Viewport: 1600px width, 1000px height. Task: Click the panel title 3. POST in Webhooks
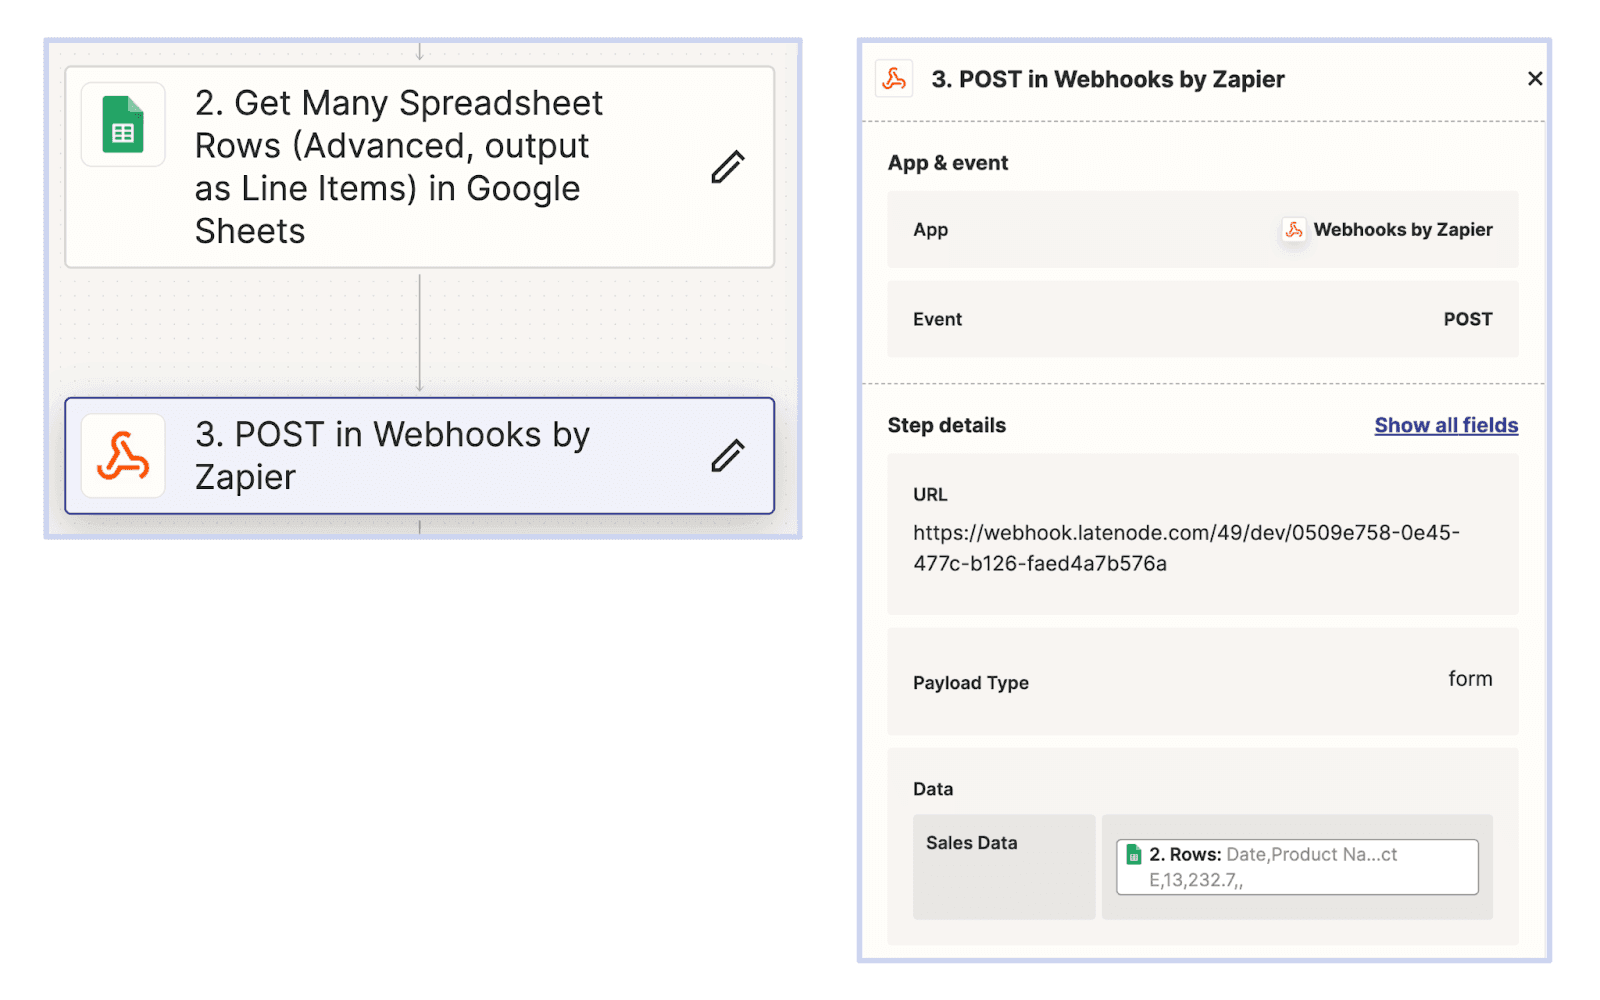click(1107, 79)
